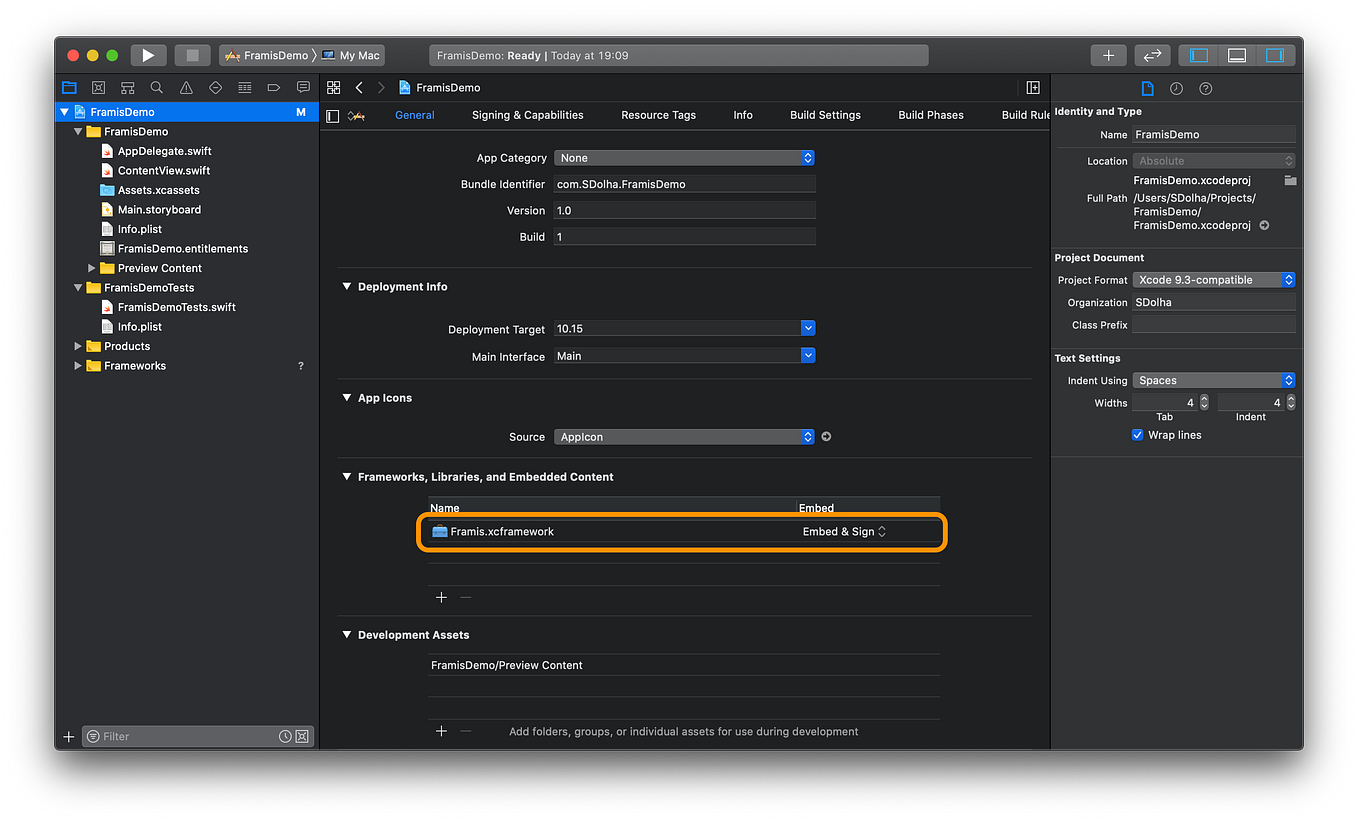Select the Issue navigator warning icon
The height and width of the screenshot is (822, 1358).
(186, 88)
